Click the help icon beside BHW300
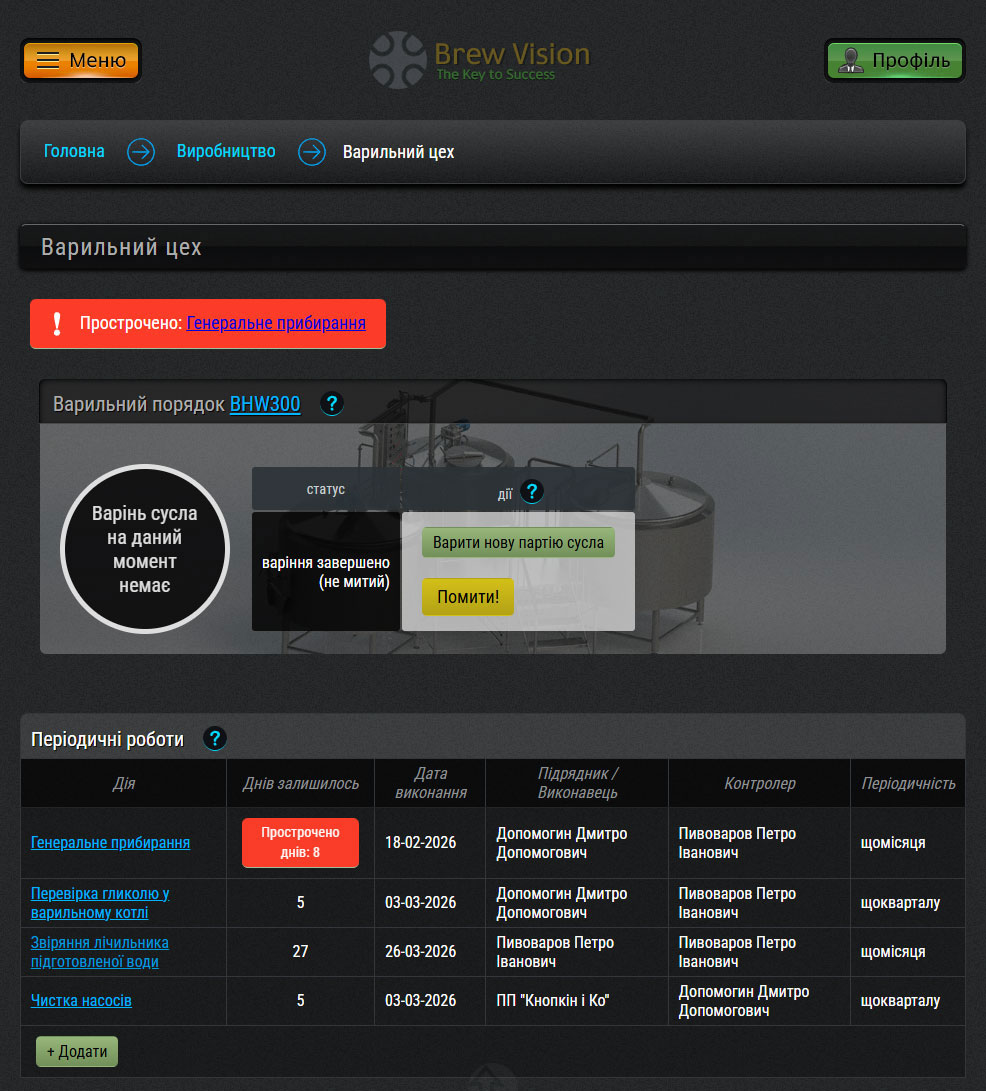Image resolution: width=986 pixels, height=1091 pixels. click(x=333, y=404)
